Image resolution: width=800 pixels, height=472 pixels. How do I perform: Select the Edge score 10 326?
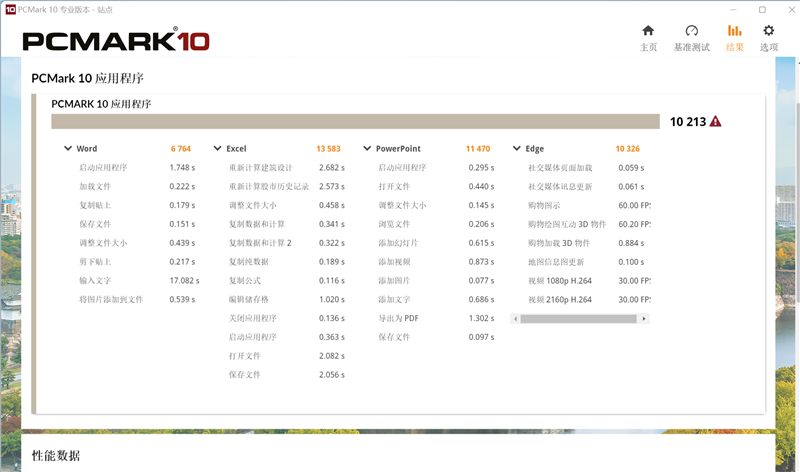628,148
